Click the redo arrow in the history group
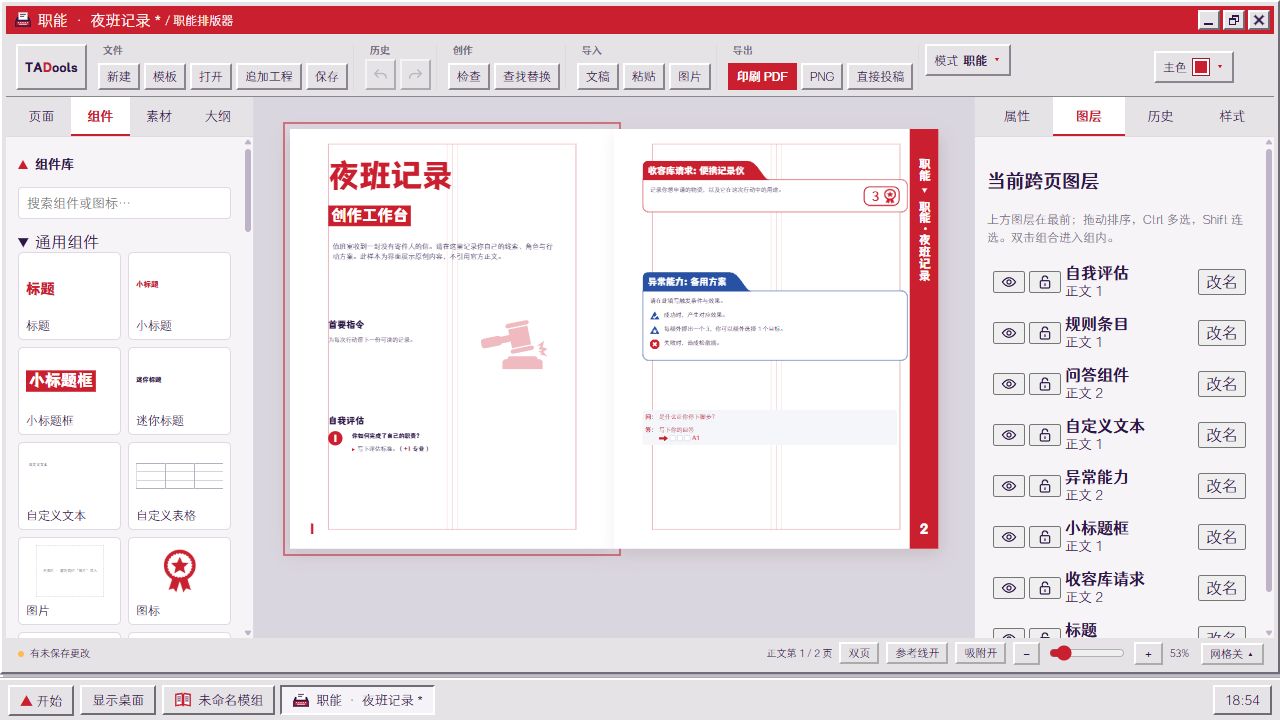Viewport: 1280px width, 720px height. click(415, 76)
